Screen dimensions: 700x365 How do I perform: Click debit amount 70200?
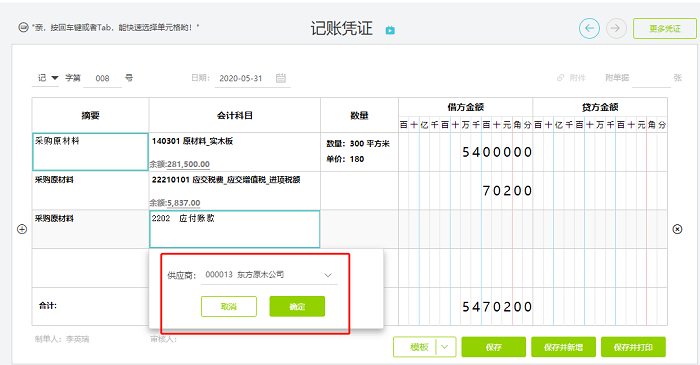[507, 191]
